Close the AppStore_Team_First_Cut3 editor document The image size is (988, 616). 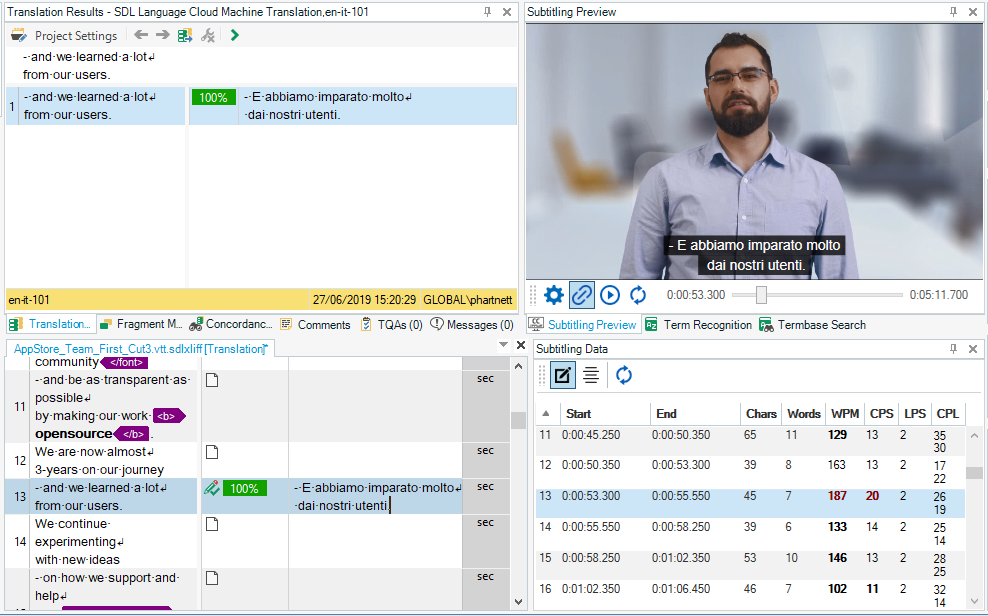pyautogui.click(x=520, y=345)
